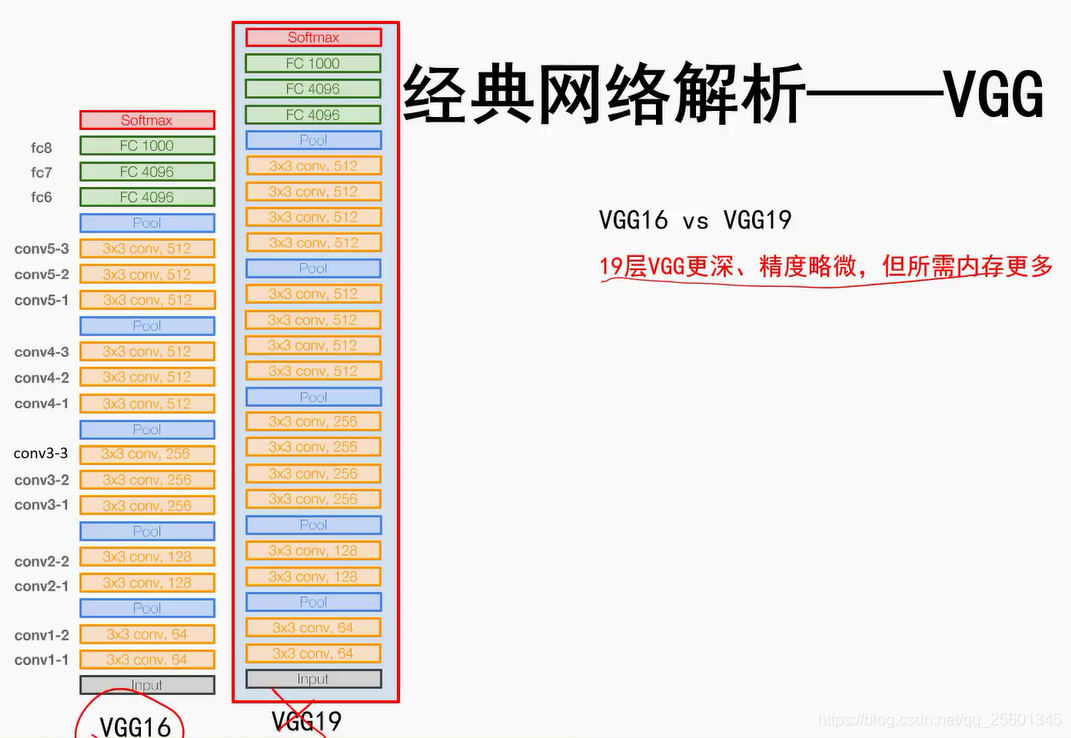Click the conv2-2 label
Screen dimensions: 1071x738
tap(42, 561)
